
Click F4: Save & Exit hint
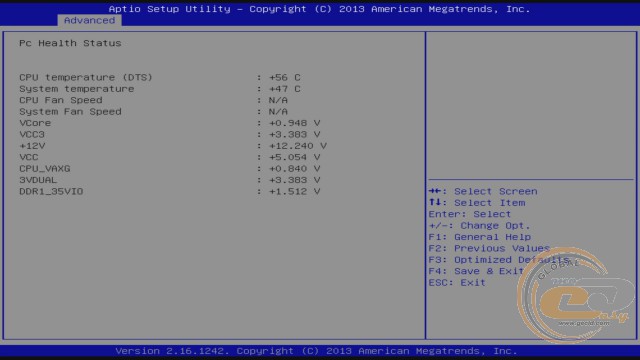(476, 271)
